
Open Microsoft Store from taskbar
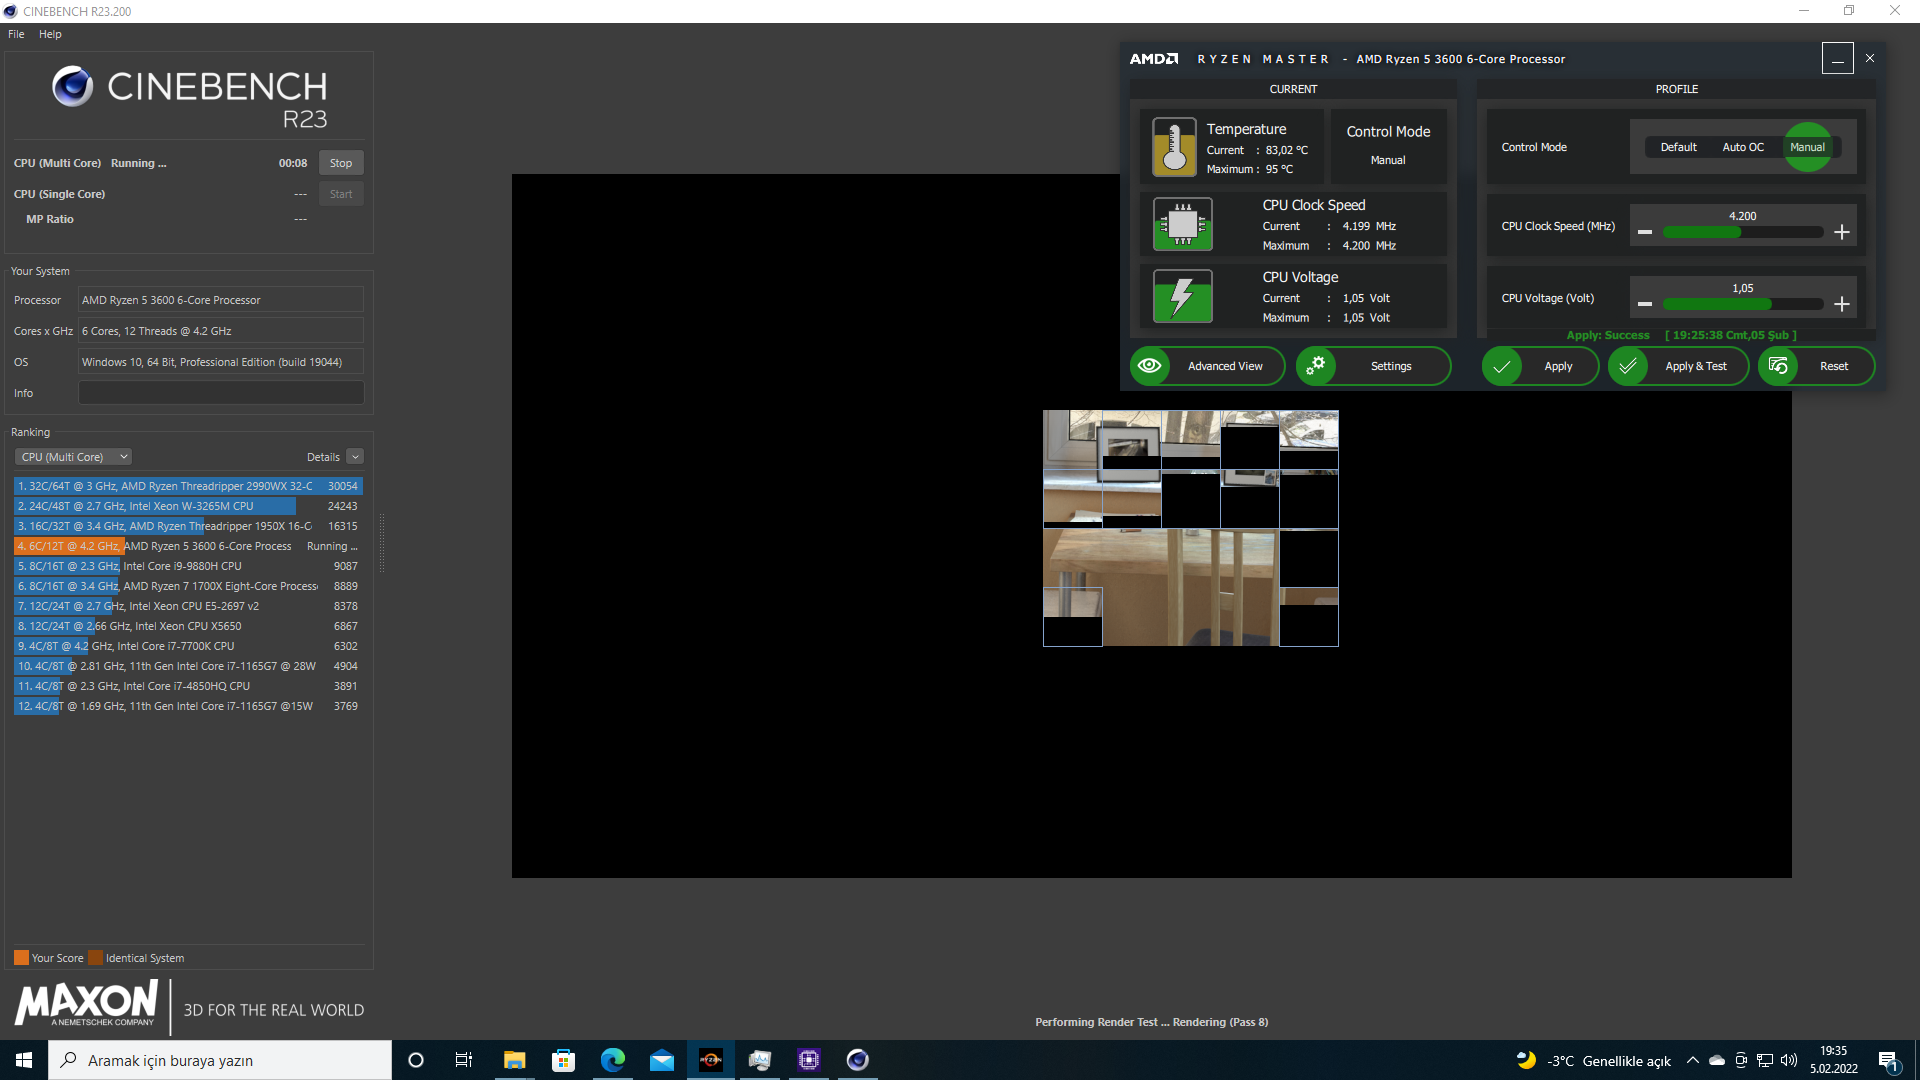(x=563, y=1060)
